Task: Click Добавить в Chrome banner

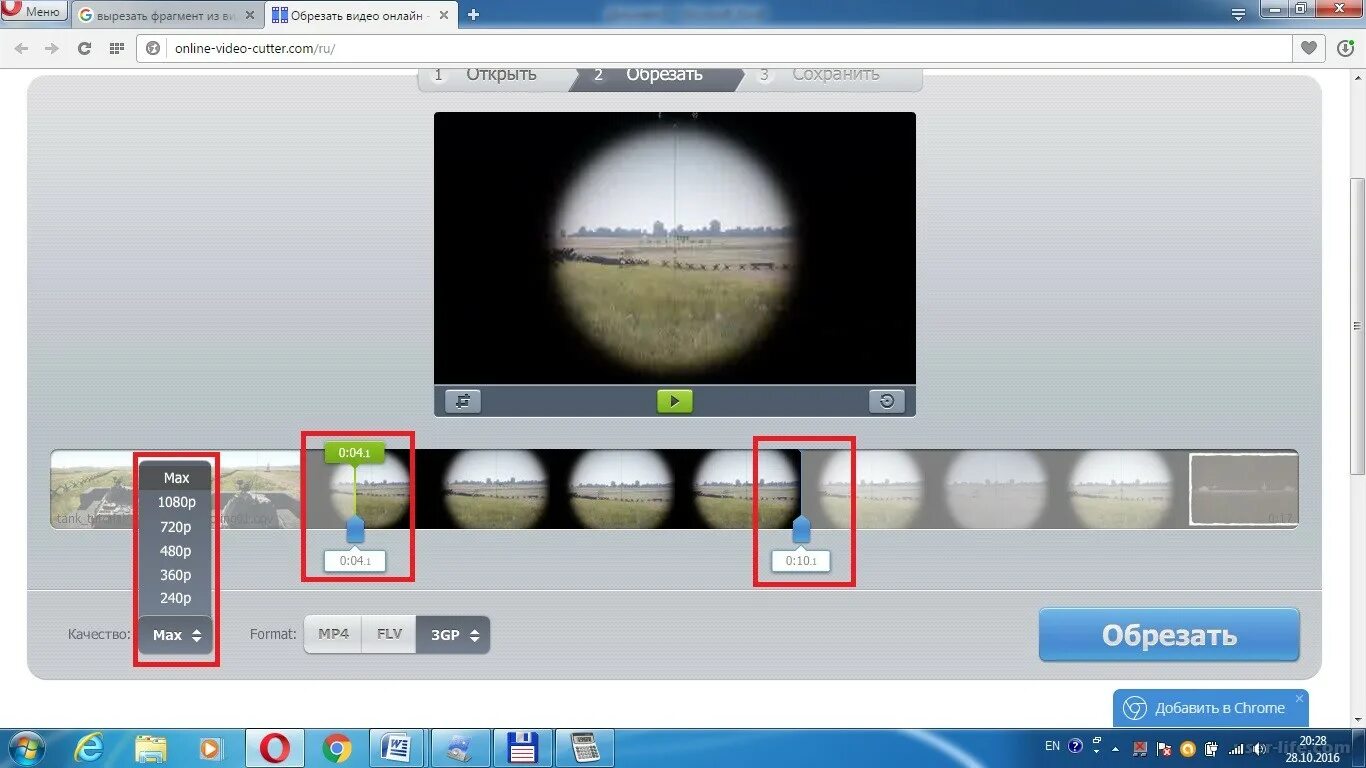Action: [1210, 708]
